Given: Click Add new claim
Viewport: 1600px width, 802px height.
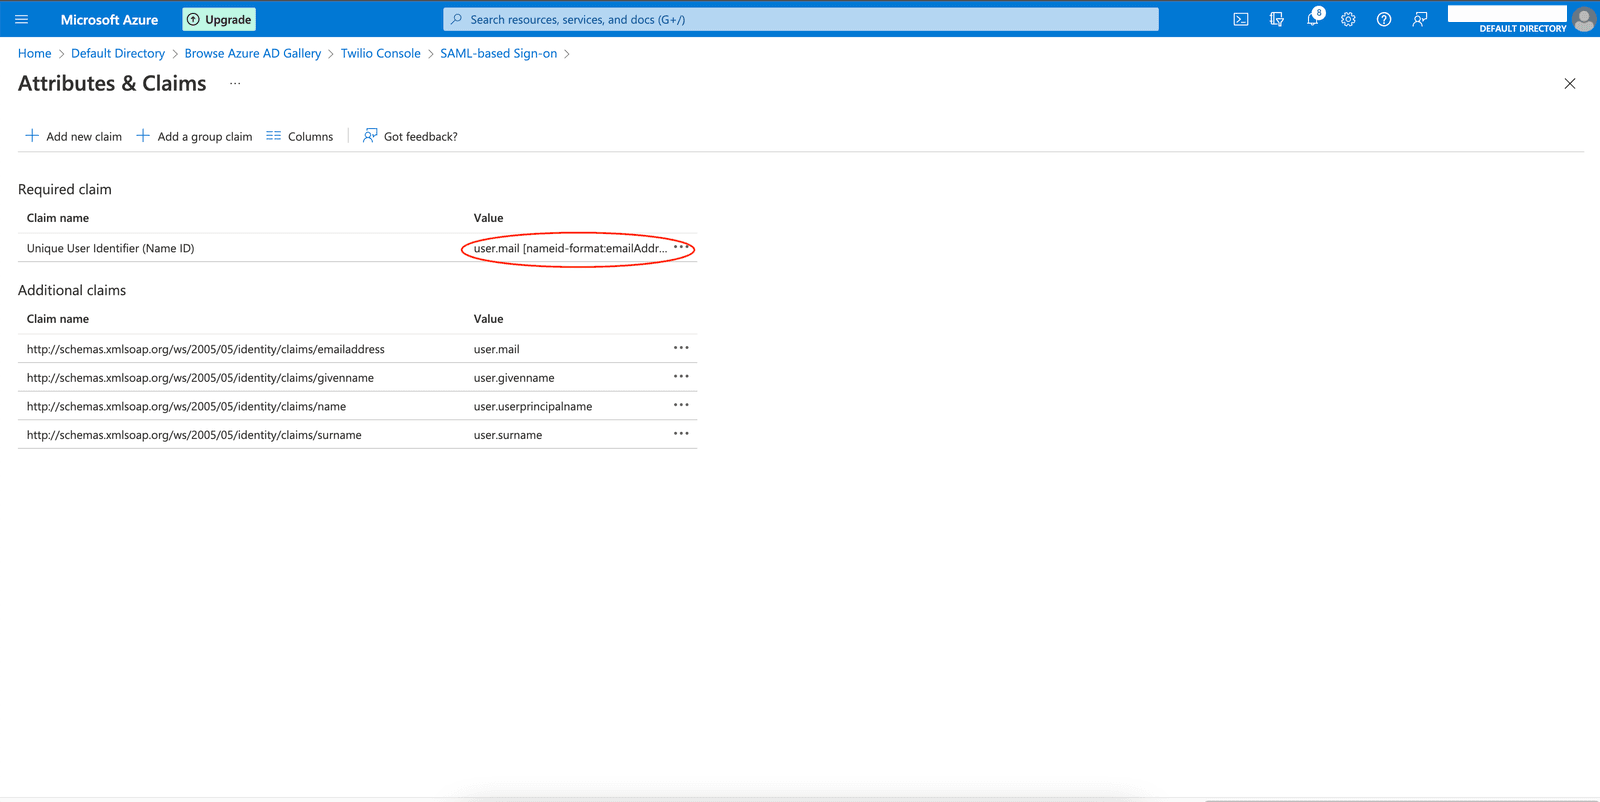Looking at the screenshot, I should pos(74,136).
